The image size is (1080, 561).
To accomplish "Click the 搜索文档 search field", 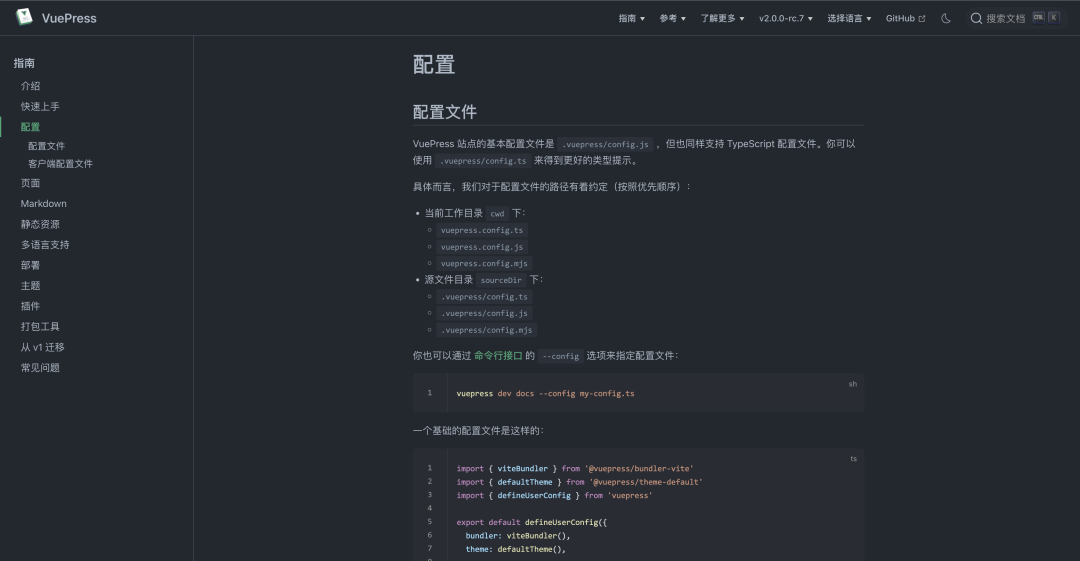I will 1015,19.
